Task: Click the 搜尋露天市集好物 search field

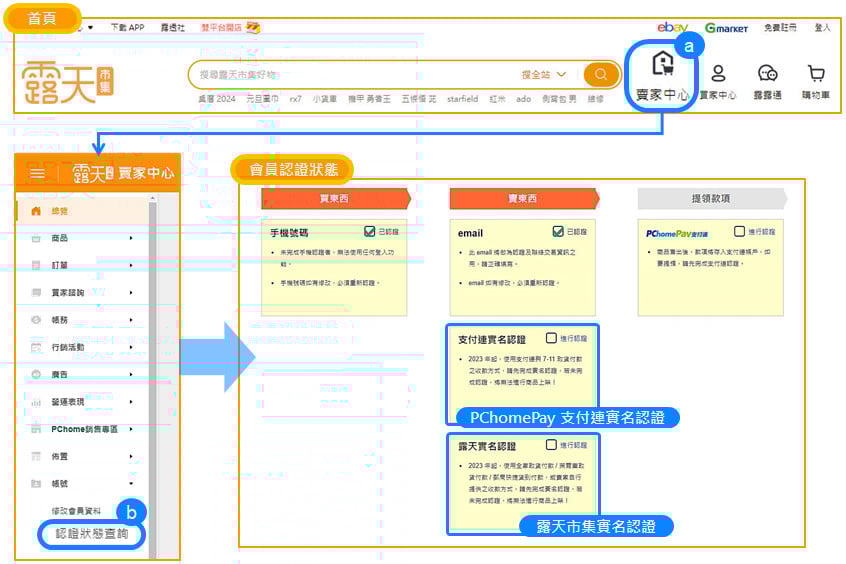Action: click(350, 74)
